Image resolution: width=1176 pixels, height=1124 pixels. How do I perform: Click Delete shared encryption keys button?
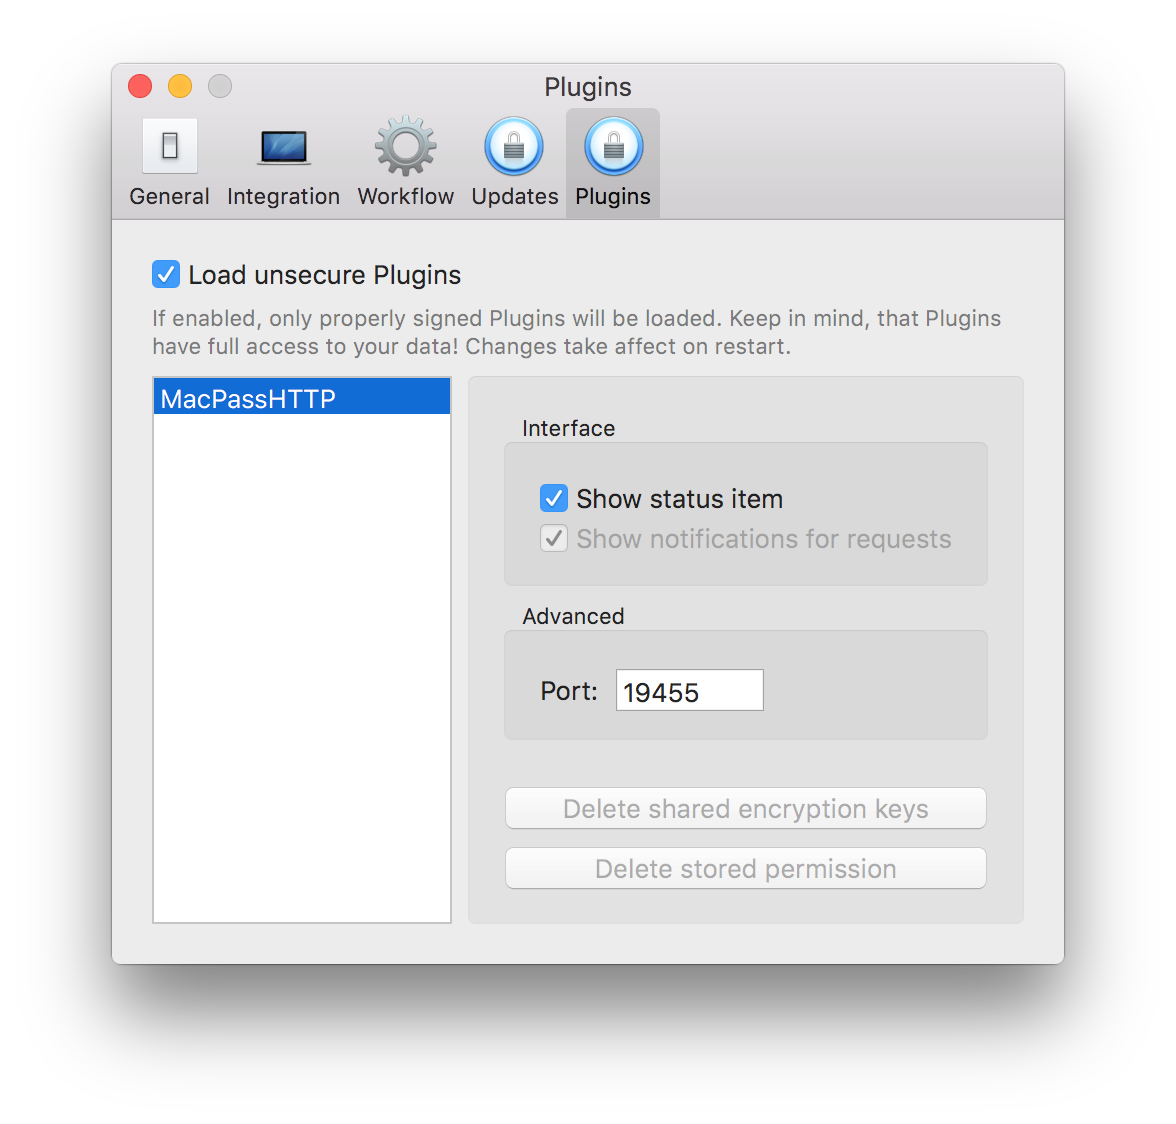[746, 808]
